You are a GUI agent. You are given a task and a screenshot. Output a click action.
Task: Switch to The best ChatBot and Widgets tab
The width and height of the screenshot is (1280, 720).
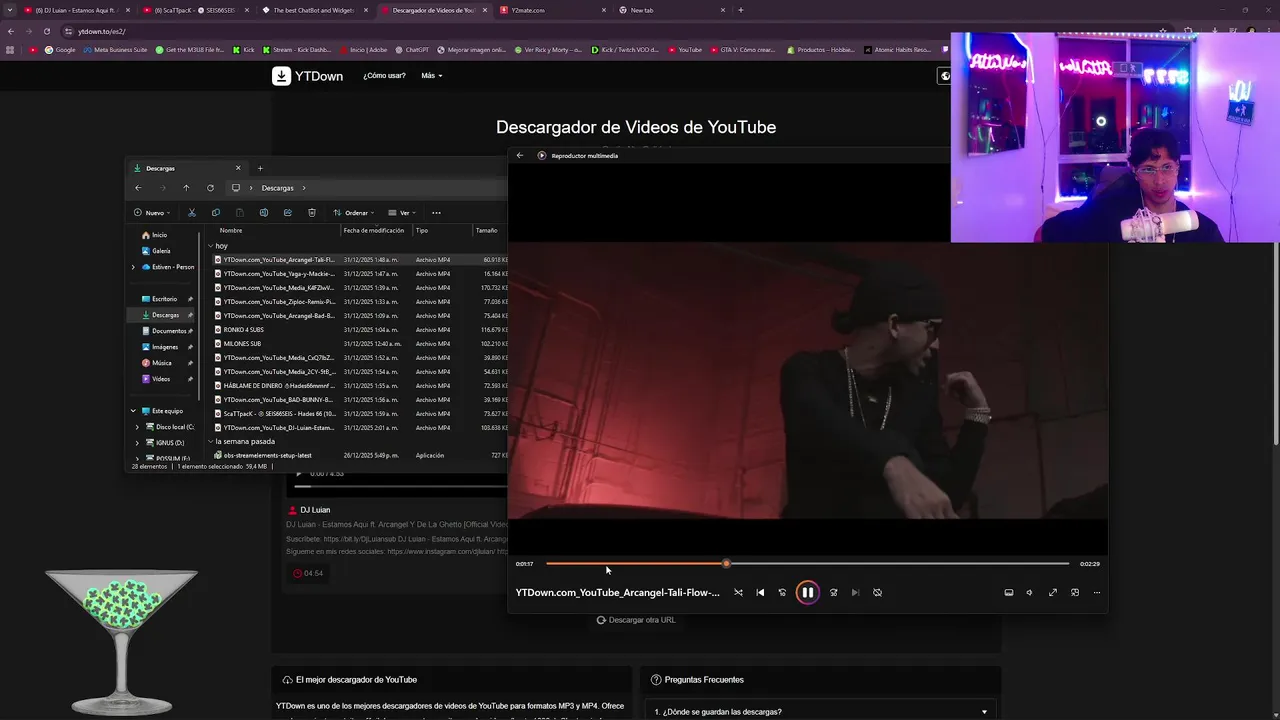point(313,10)
